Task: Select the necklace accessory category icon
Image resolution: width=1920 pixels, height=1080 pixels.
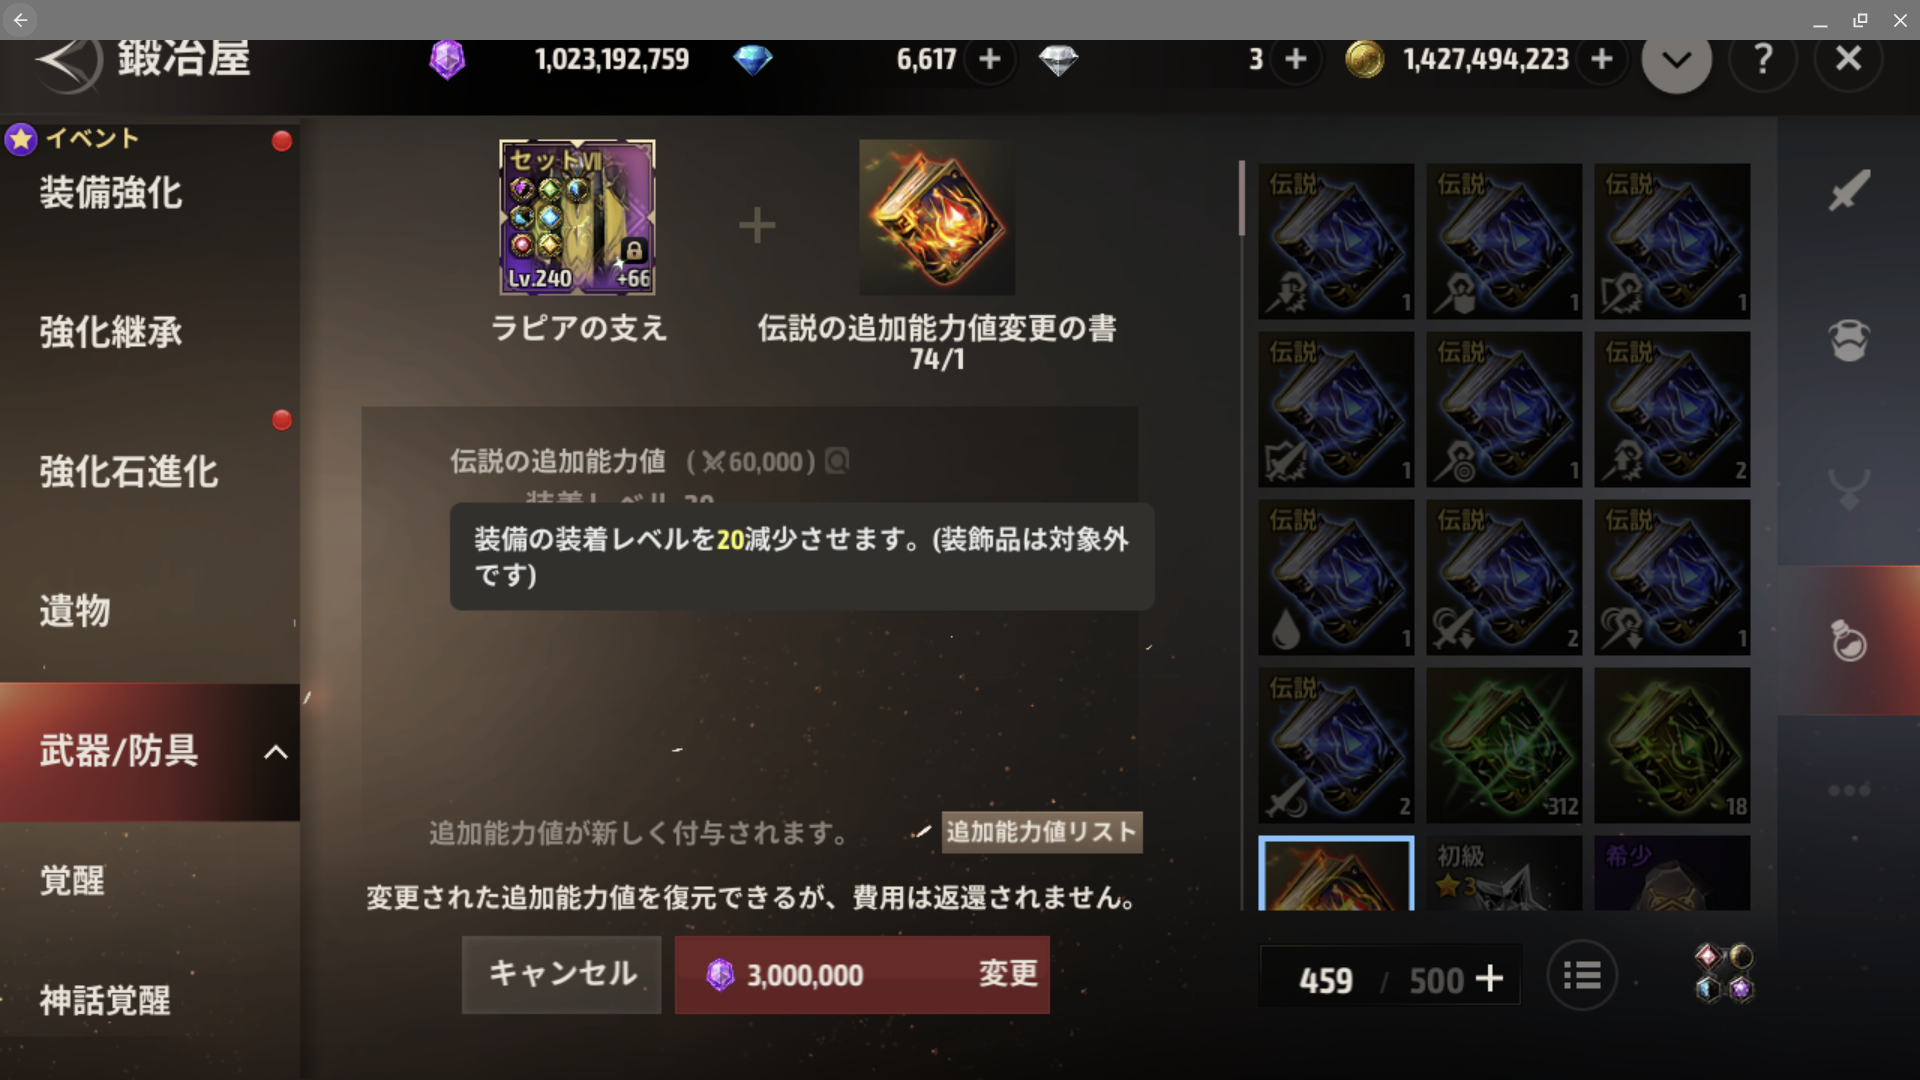Action: [1849, 489]
